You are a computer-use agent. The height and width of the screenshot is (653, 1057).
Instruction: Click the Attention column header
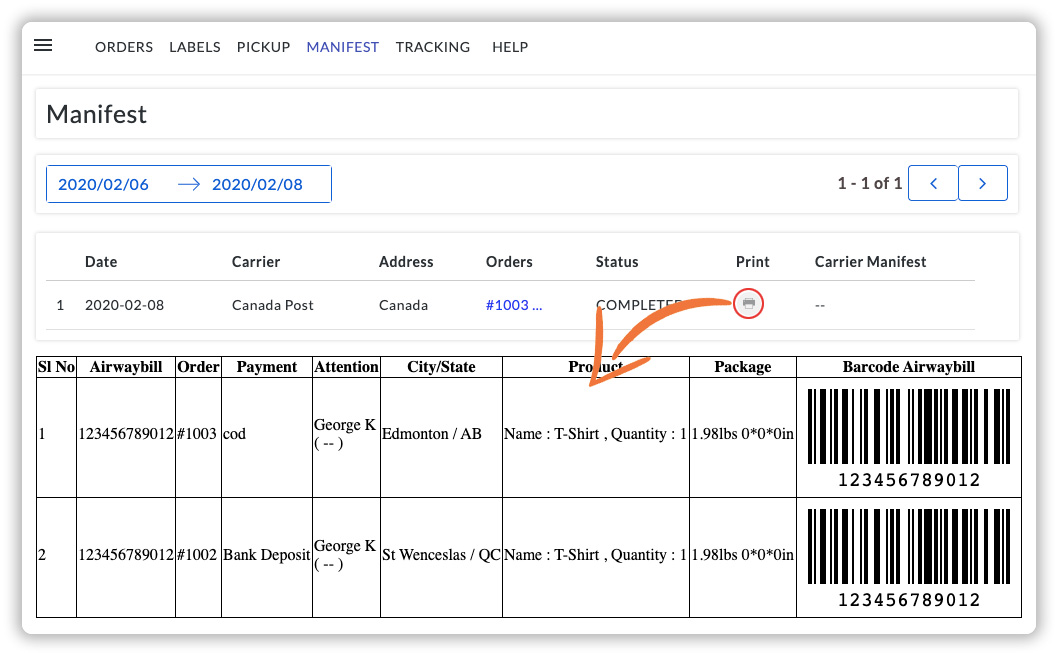click(x=346, y=367)
